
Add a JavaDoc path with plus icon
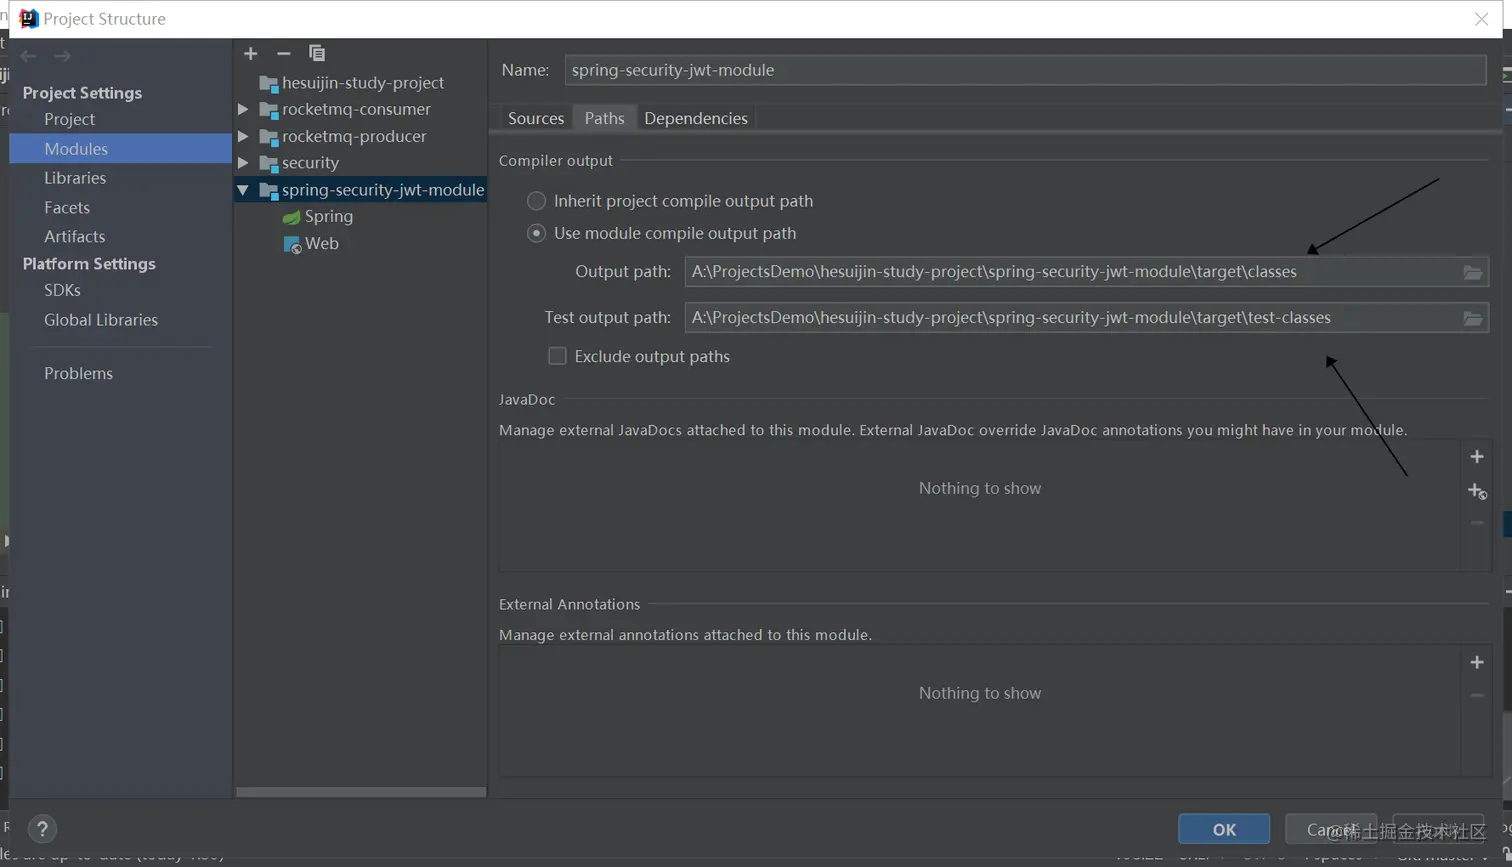pyautogui.click(x=1477, y=457)
